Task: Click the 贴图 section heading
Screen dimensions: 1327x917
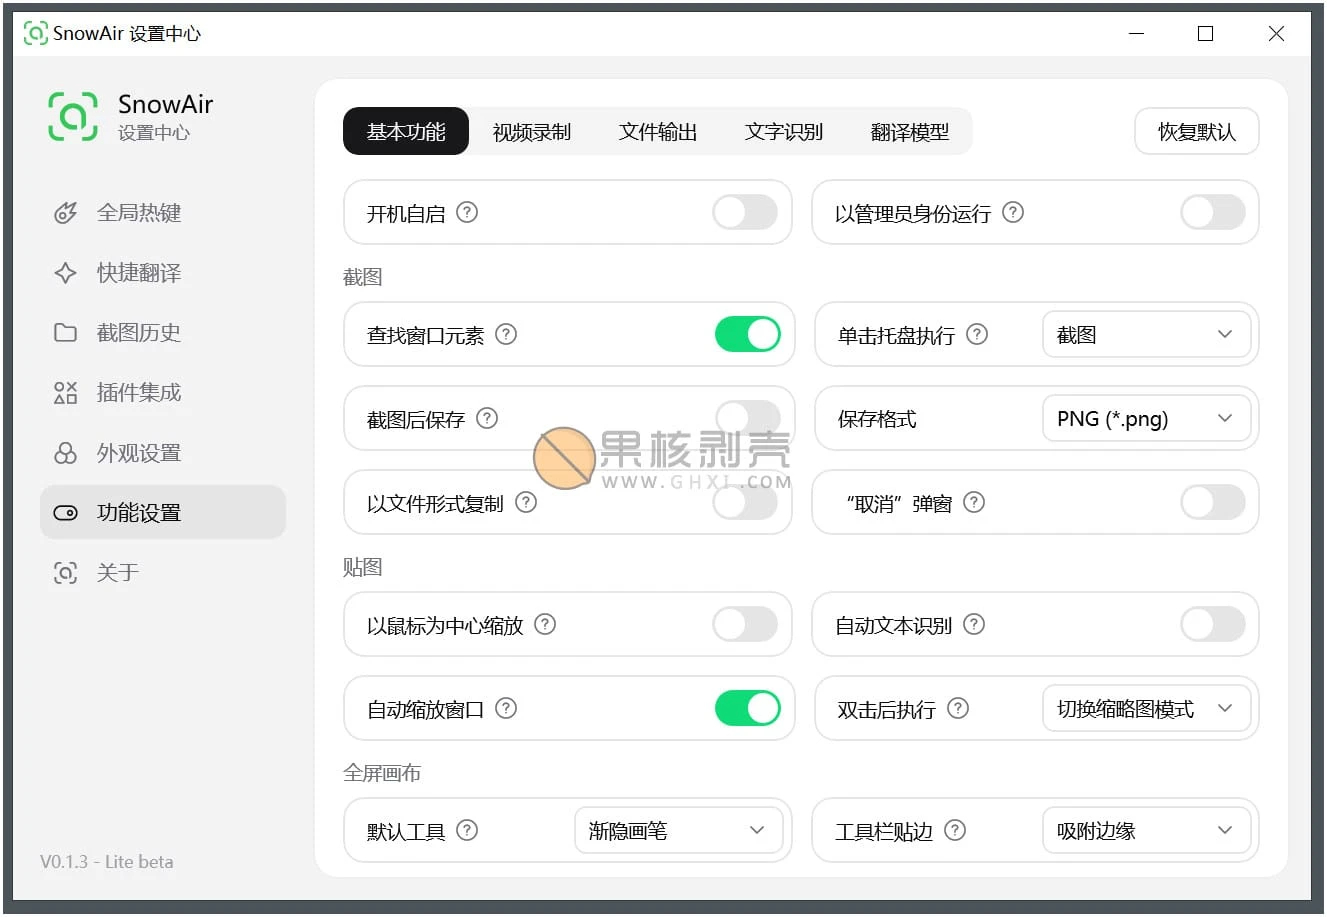Action: tap(363, 567)
